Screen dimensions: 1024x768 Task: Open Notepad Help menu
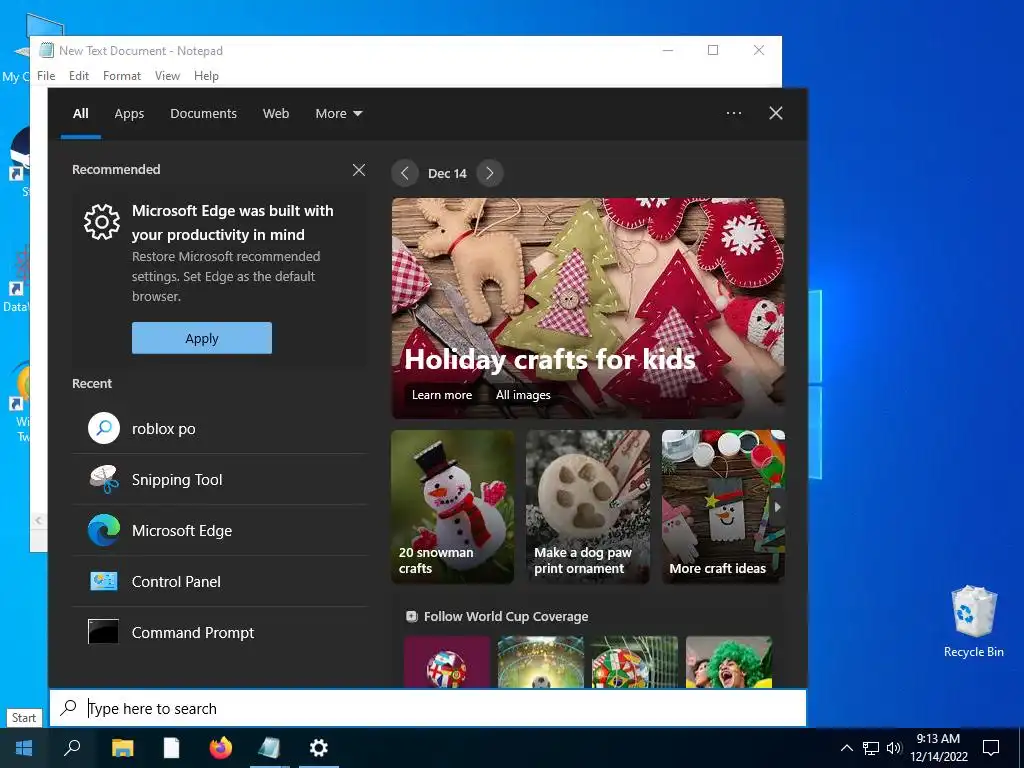point(206,76)
